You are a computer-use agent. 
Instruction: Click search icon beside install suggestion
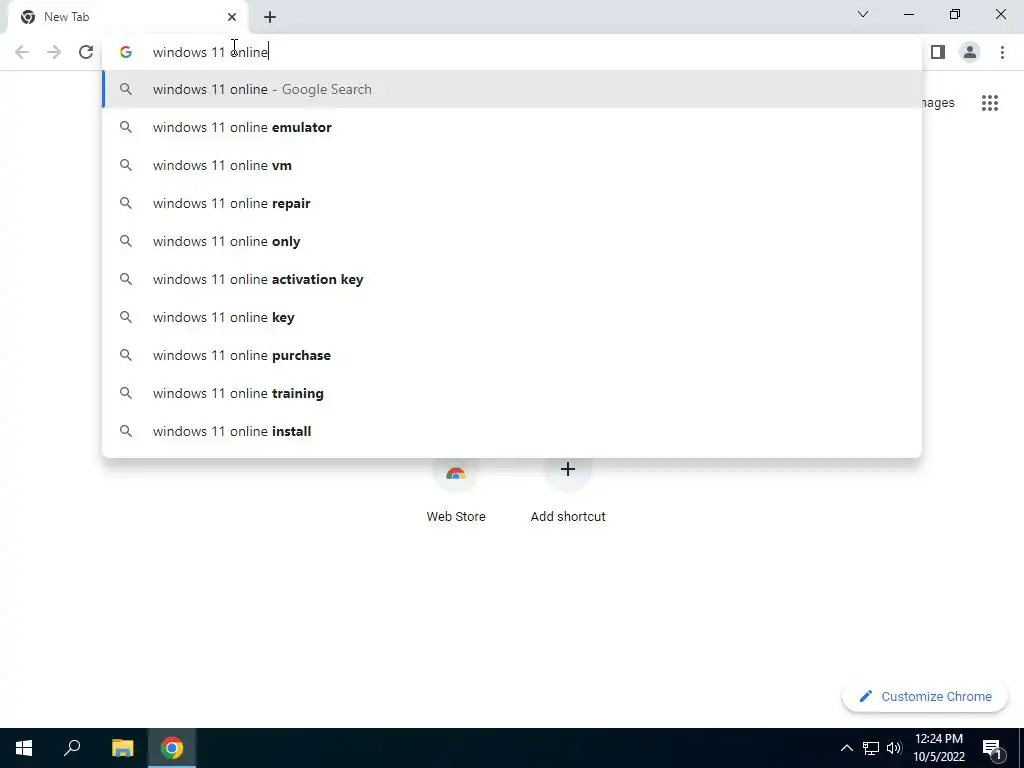125,430
